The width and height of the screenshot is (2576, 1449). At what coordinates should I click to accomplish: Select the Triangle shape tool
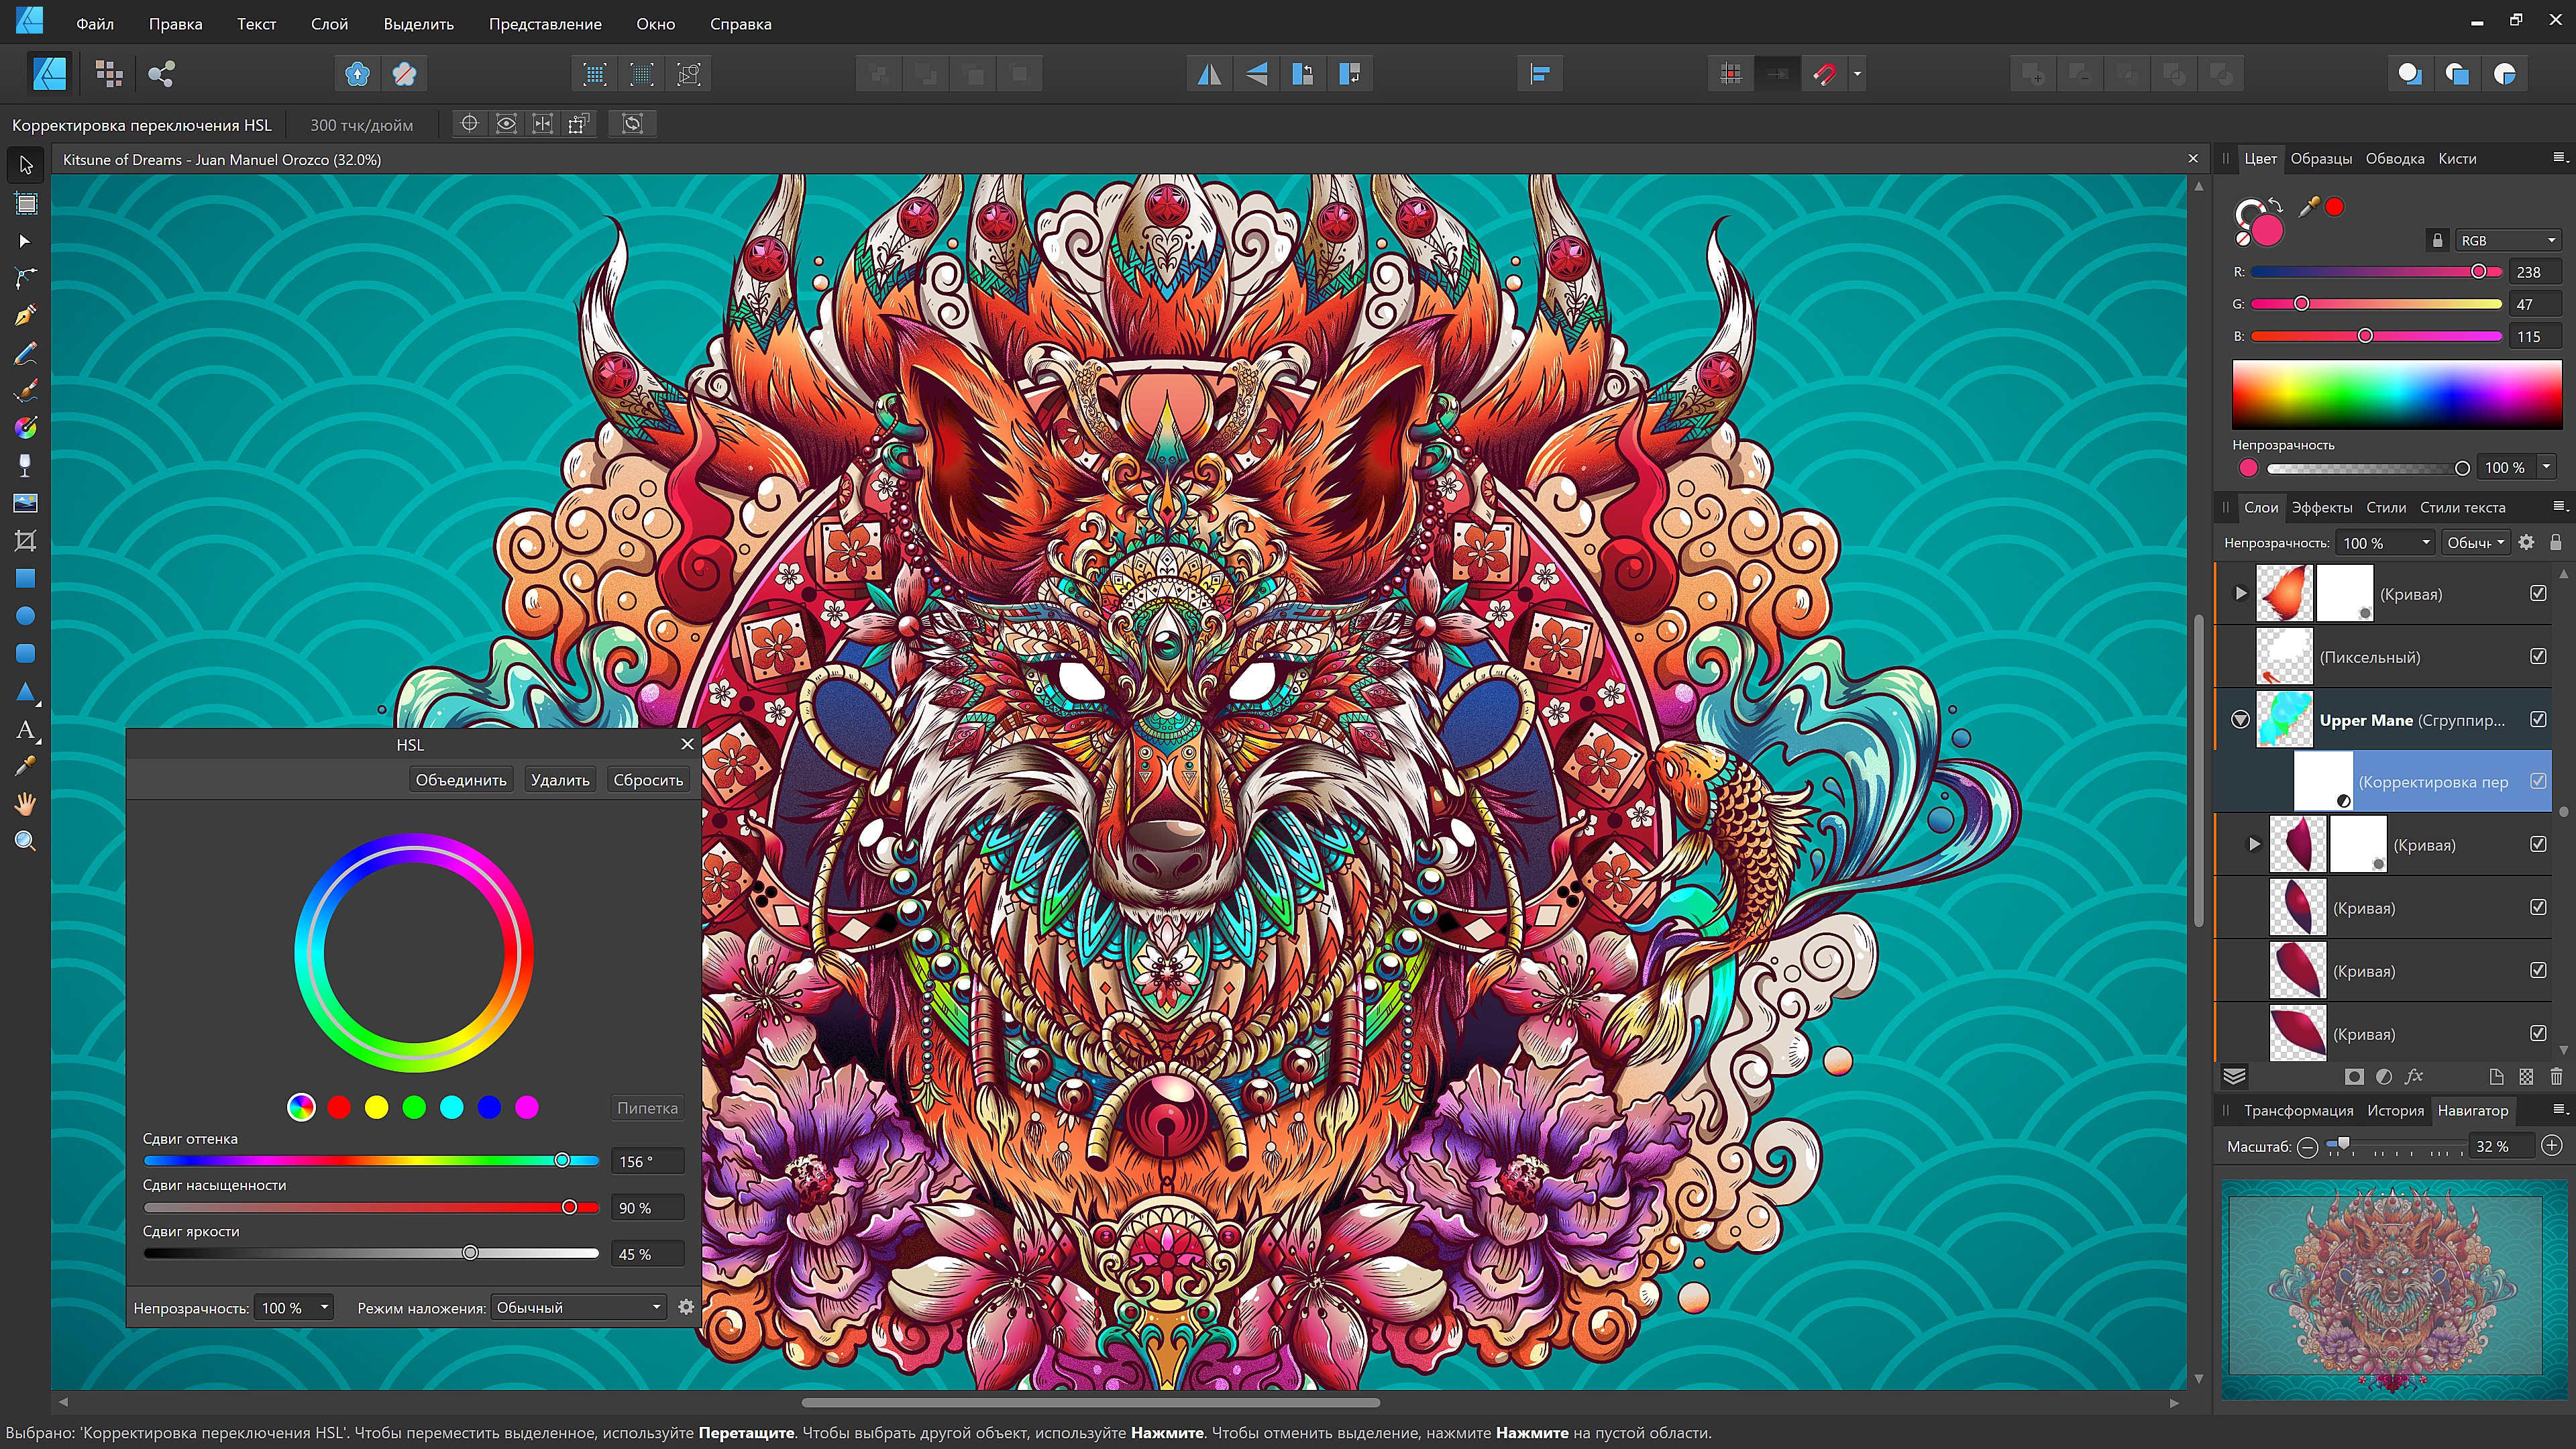click(x=26, y=691)
